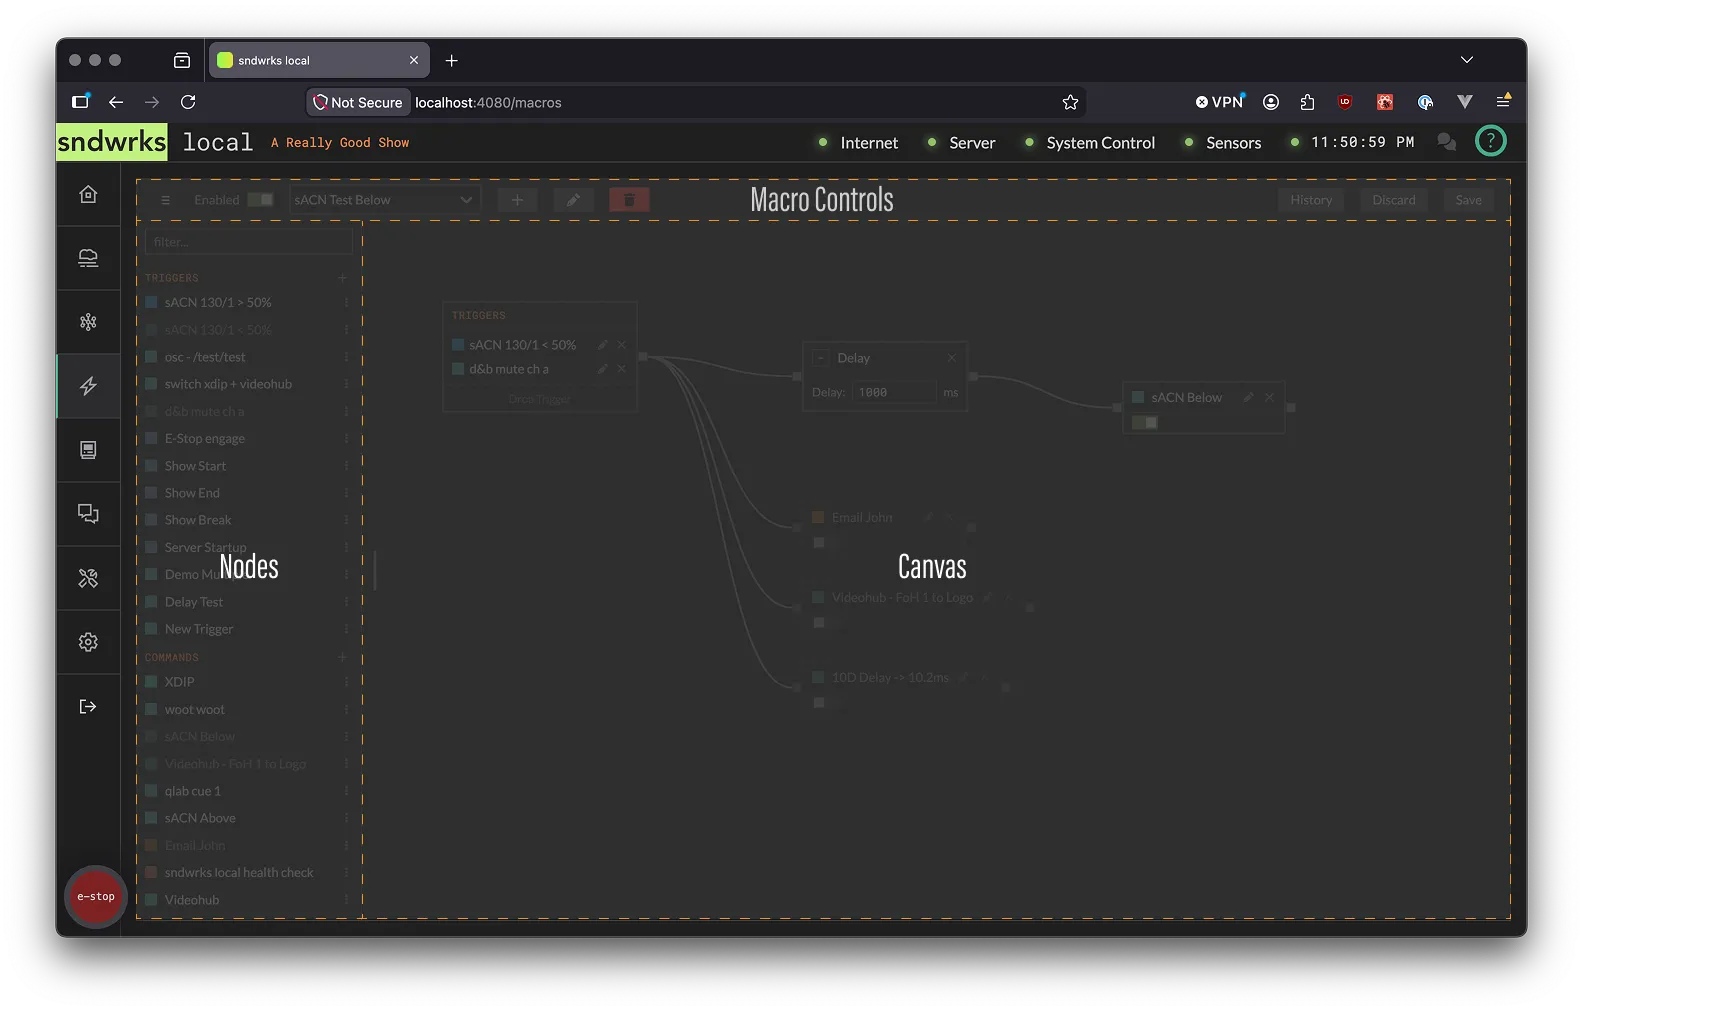This screenshot has height=1012, width=1734.
Task: Click the plus button to add macro
Action: click(x=517, y=200)
